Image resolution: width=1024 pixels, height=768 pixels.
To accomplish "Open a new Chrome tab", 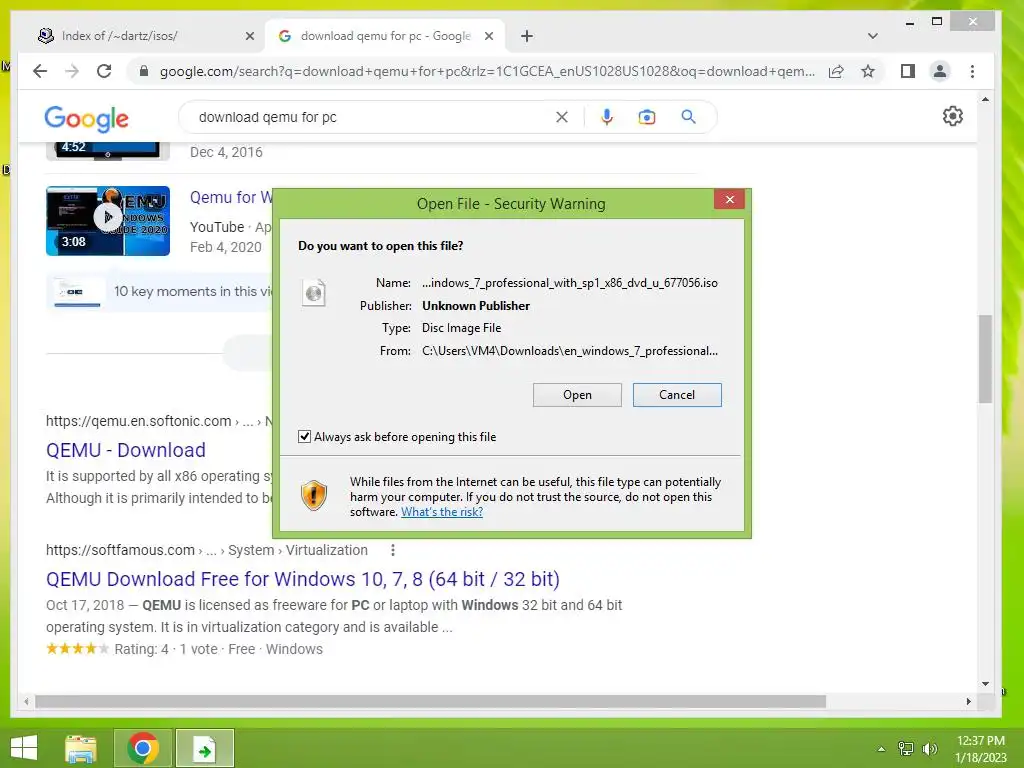I will pyautogui.click(x=527, y=36).
